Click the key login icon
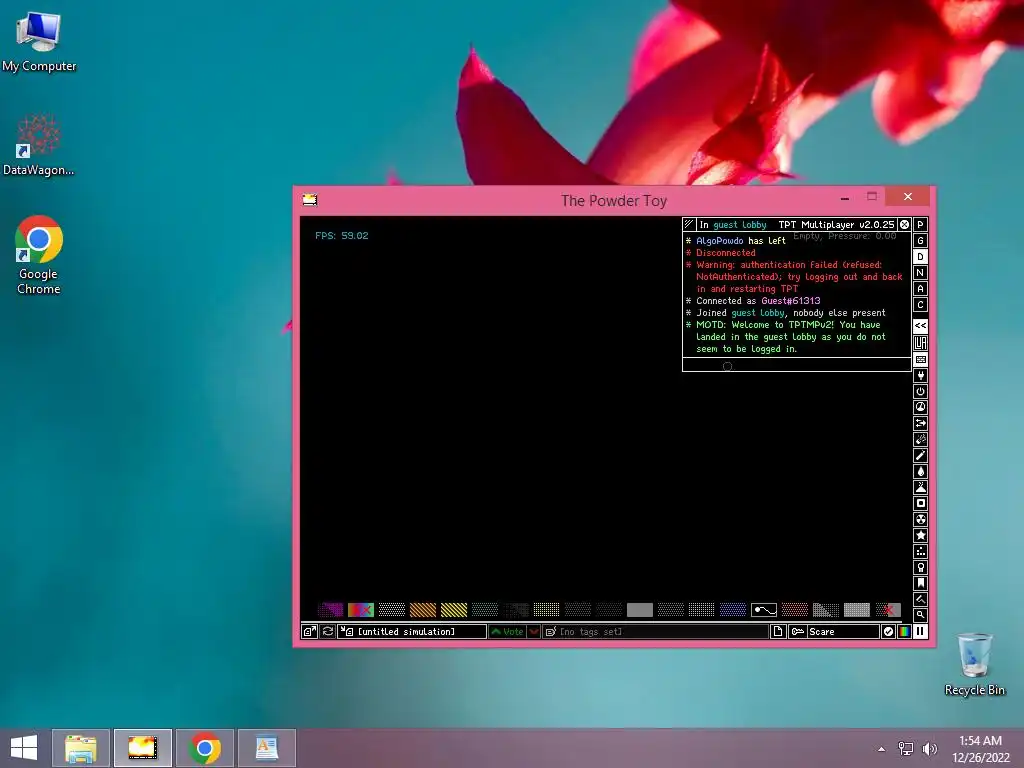This screenshot has width=1024, height=768. (x=797, y=632)
